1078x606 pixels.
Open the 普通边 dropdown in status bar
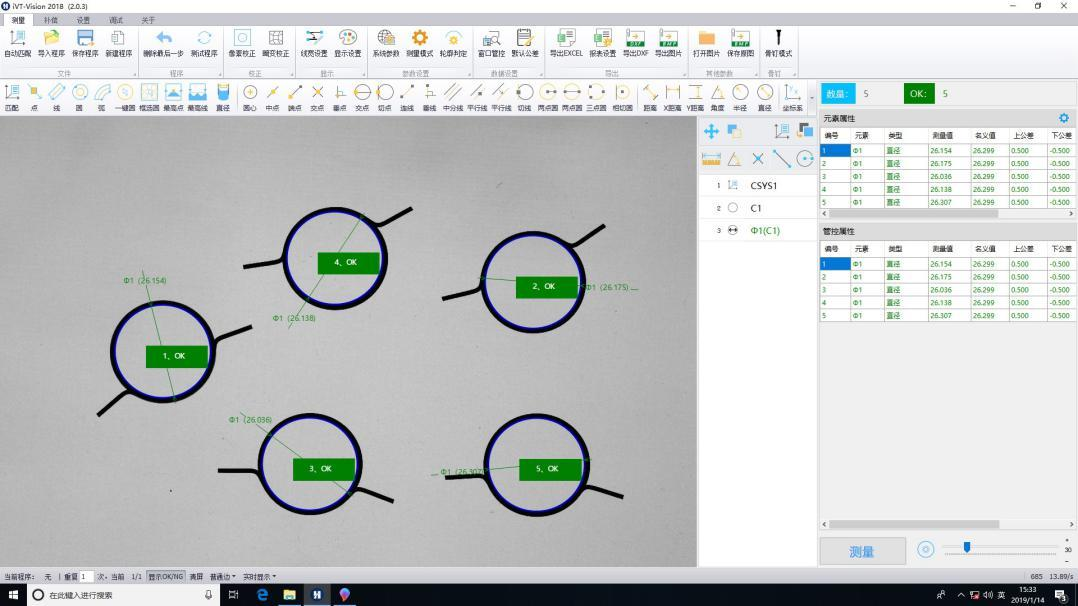point(223,577)
